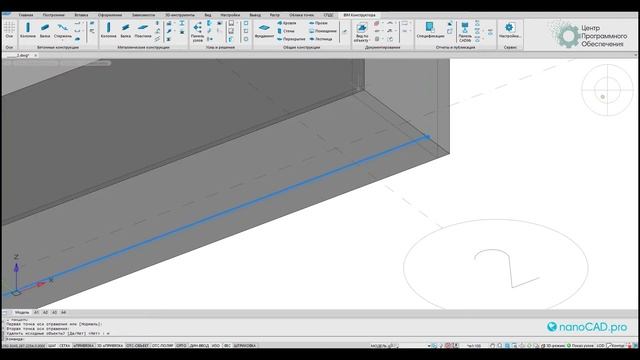Toggle СЕТКА grid in status bar

(x=64, y=346)
